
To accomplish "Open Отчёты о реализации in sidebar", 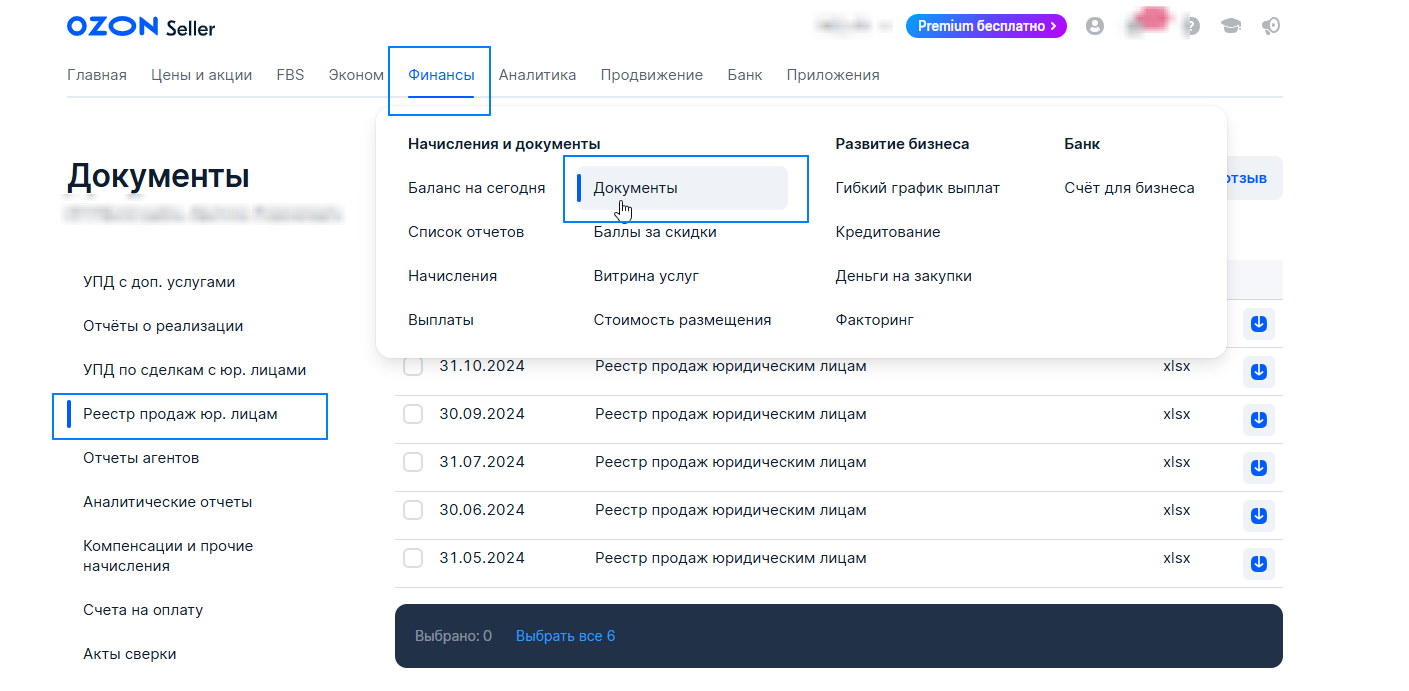I will (163, 326).
